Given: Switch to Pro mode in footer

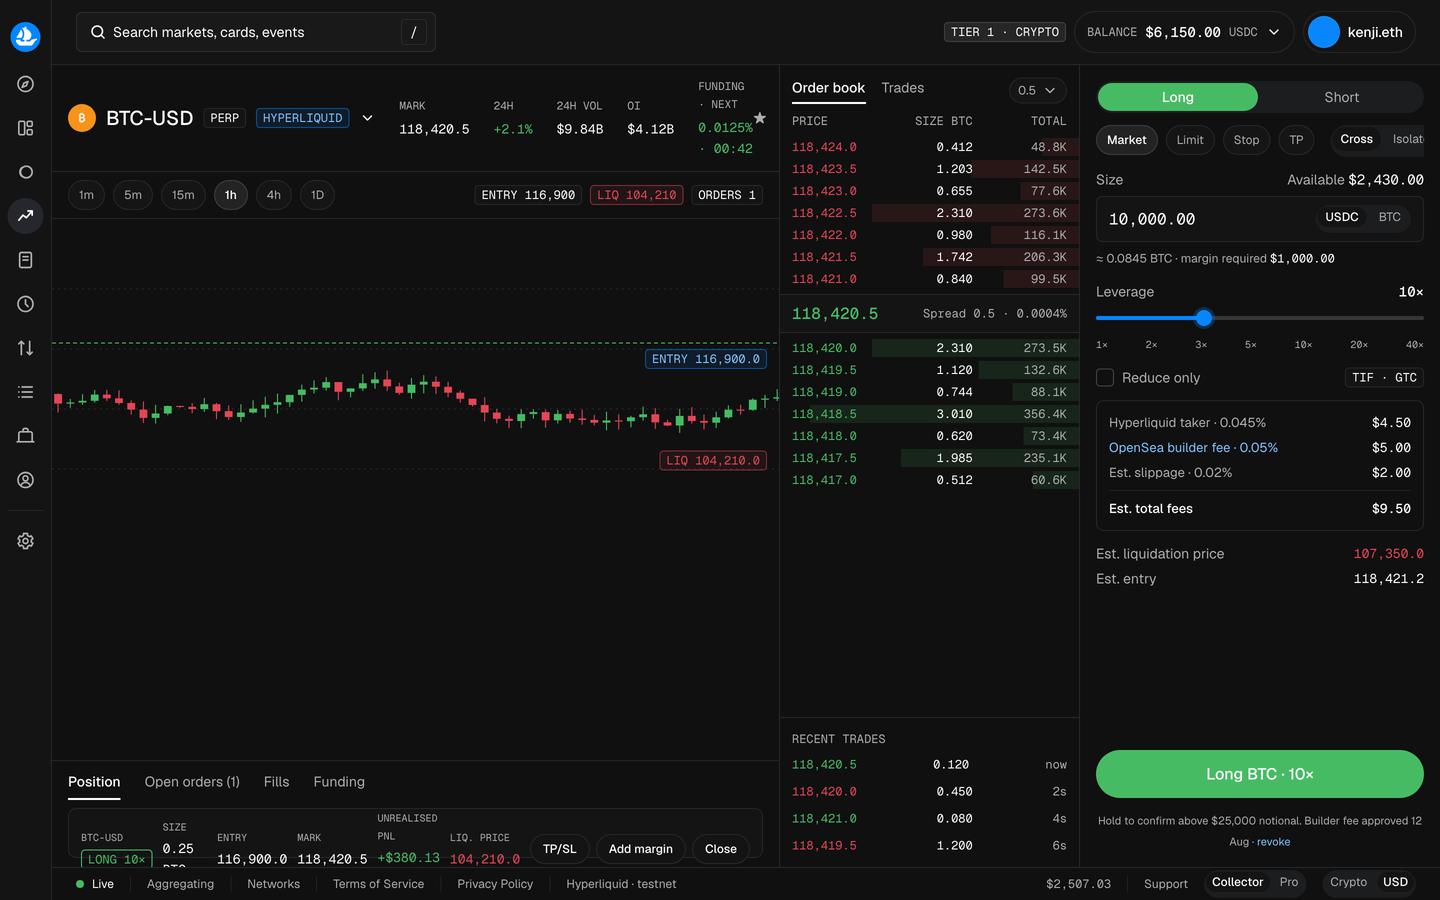Looking at the screenshot, I should 1289,882.
